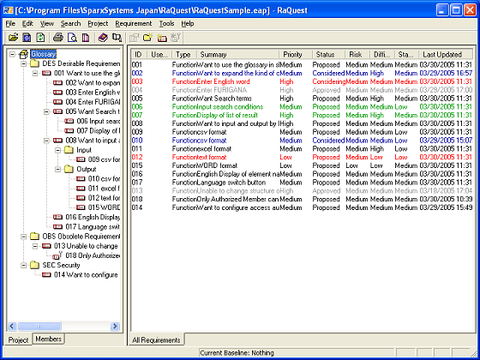Image resolution: width=480 pixels, height=360 pixels.
Task: Open print preview with the magnifier icon
Action: click(72, 37)
